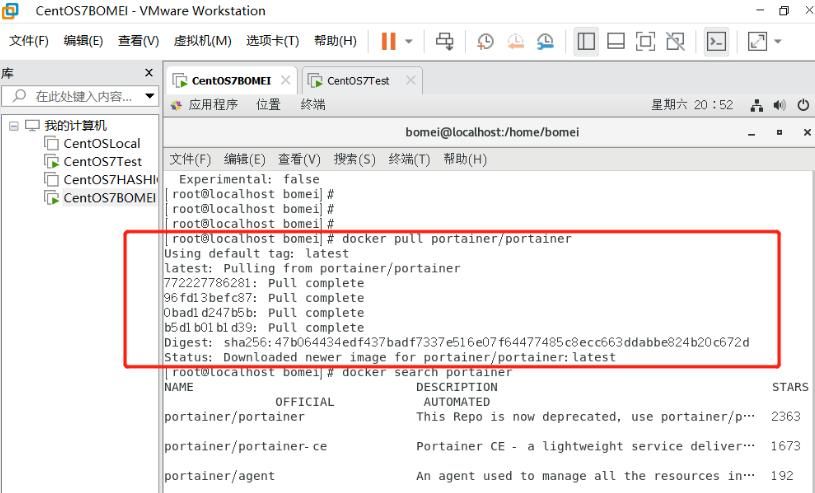Open the terminal 编辑(E) menu
815x493 pixels.
click(244, 159)
